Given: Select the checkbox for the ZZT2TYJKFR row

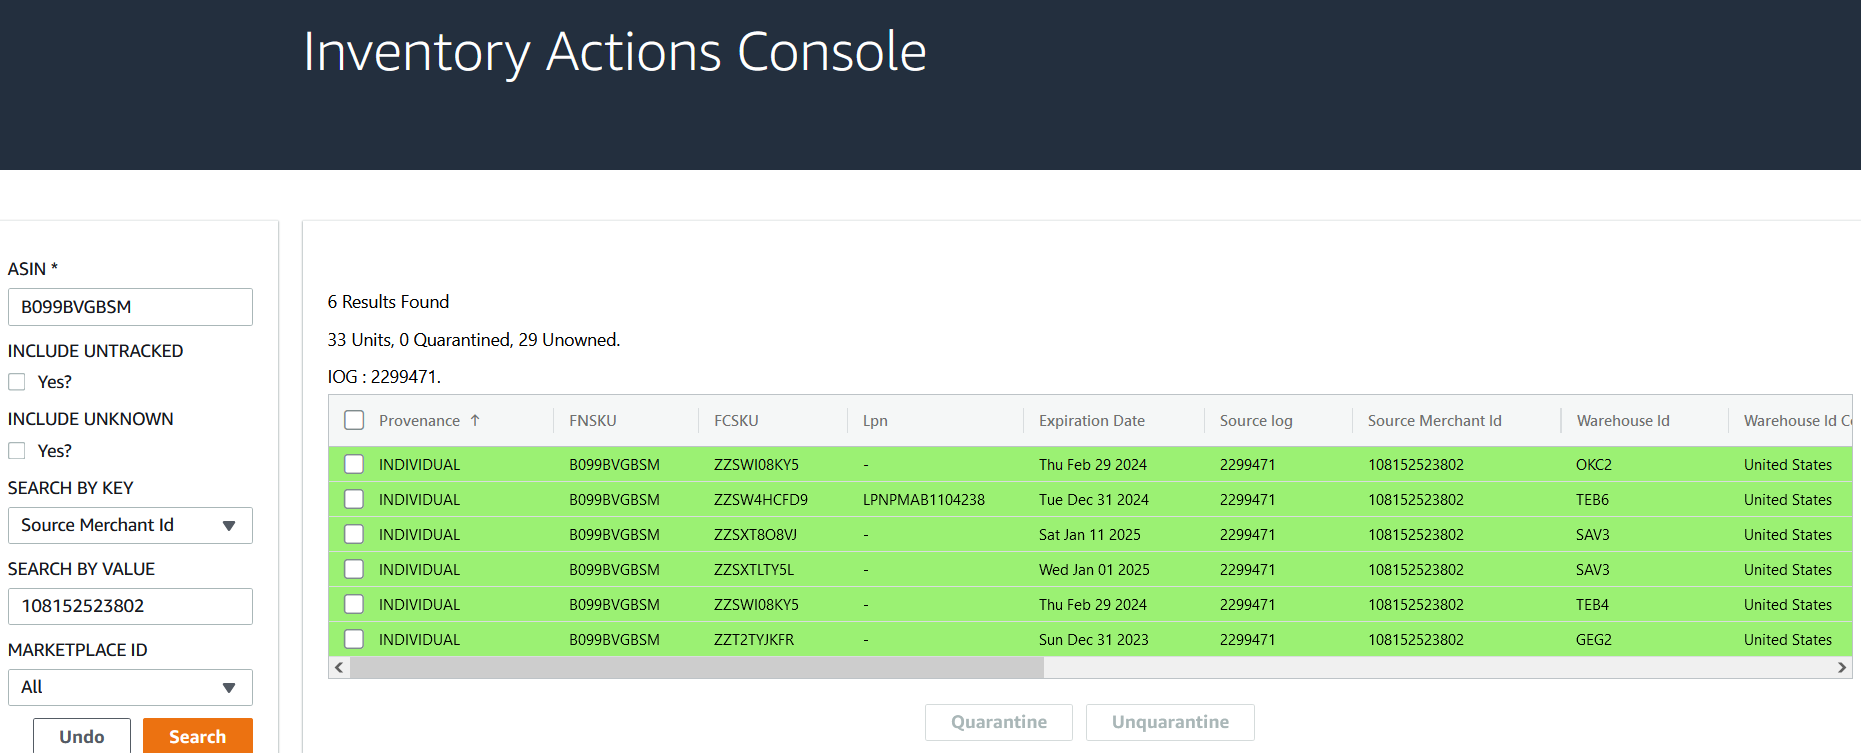Looking at the screenshot, I should pos(354,639).
